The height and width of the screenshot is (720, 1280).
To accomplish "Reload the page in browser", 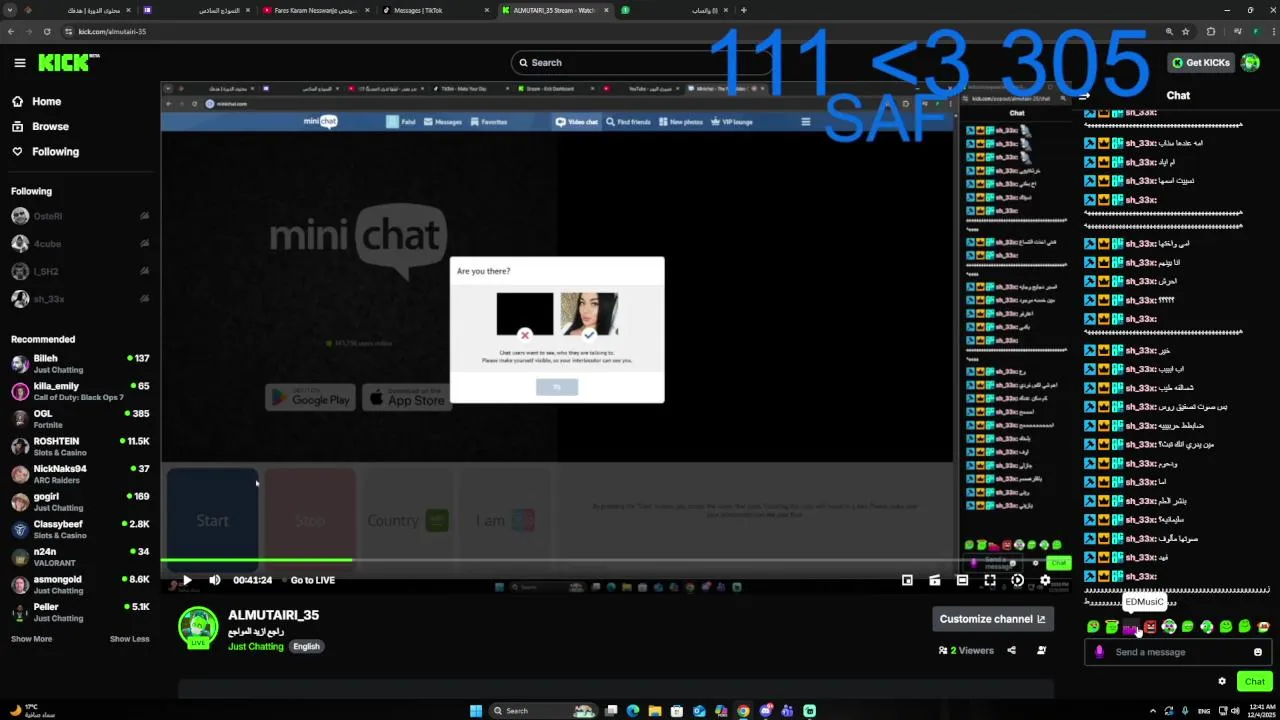I will coord(47,31).
